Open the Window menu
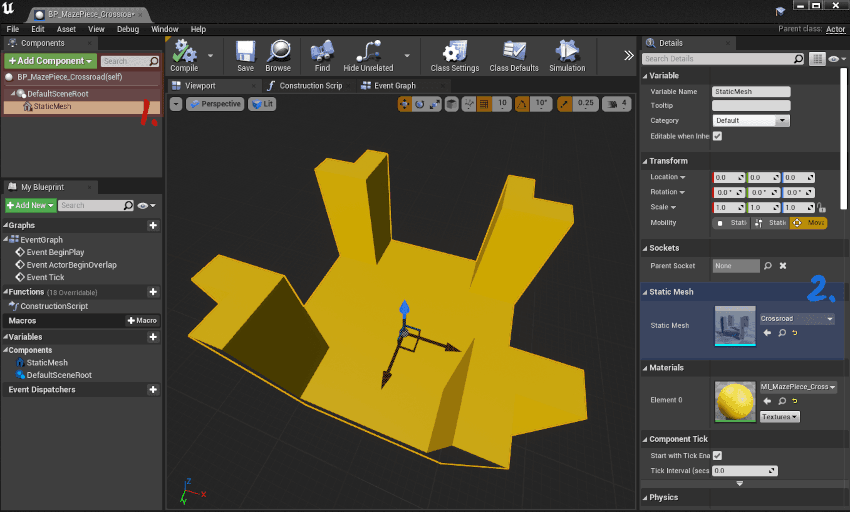Viewport: 850px width, 512px height. (165, 29)
